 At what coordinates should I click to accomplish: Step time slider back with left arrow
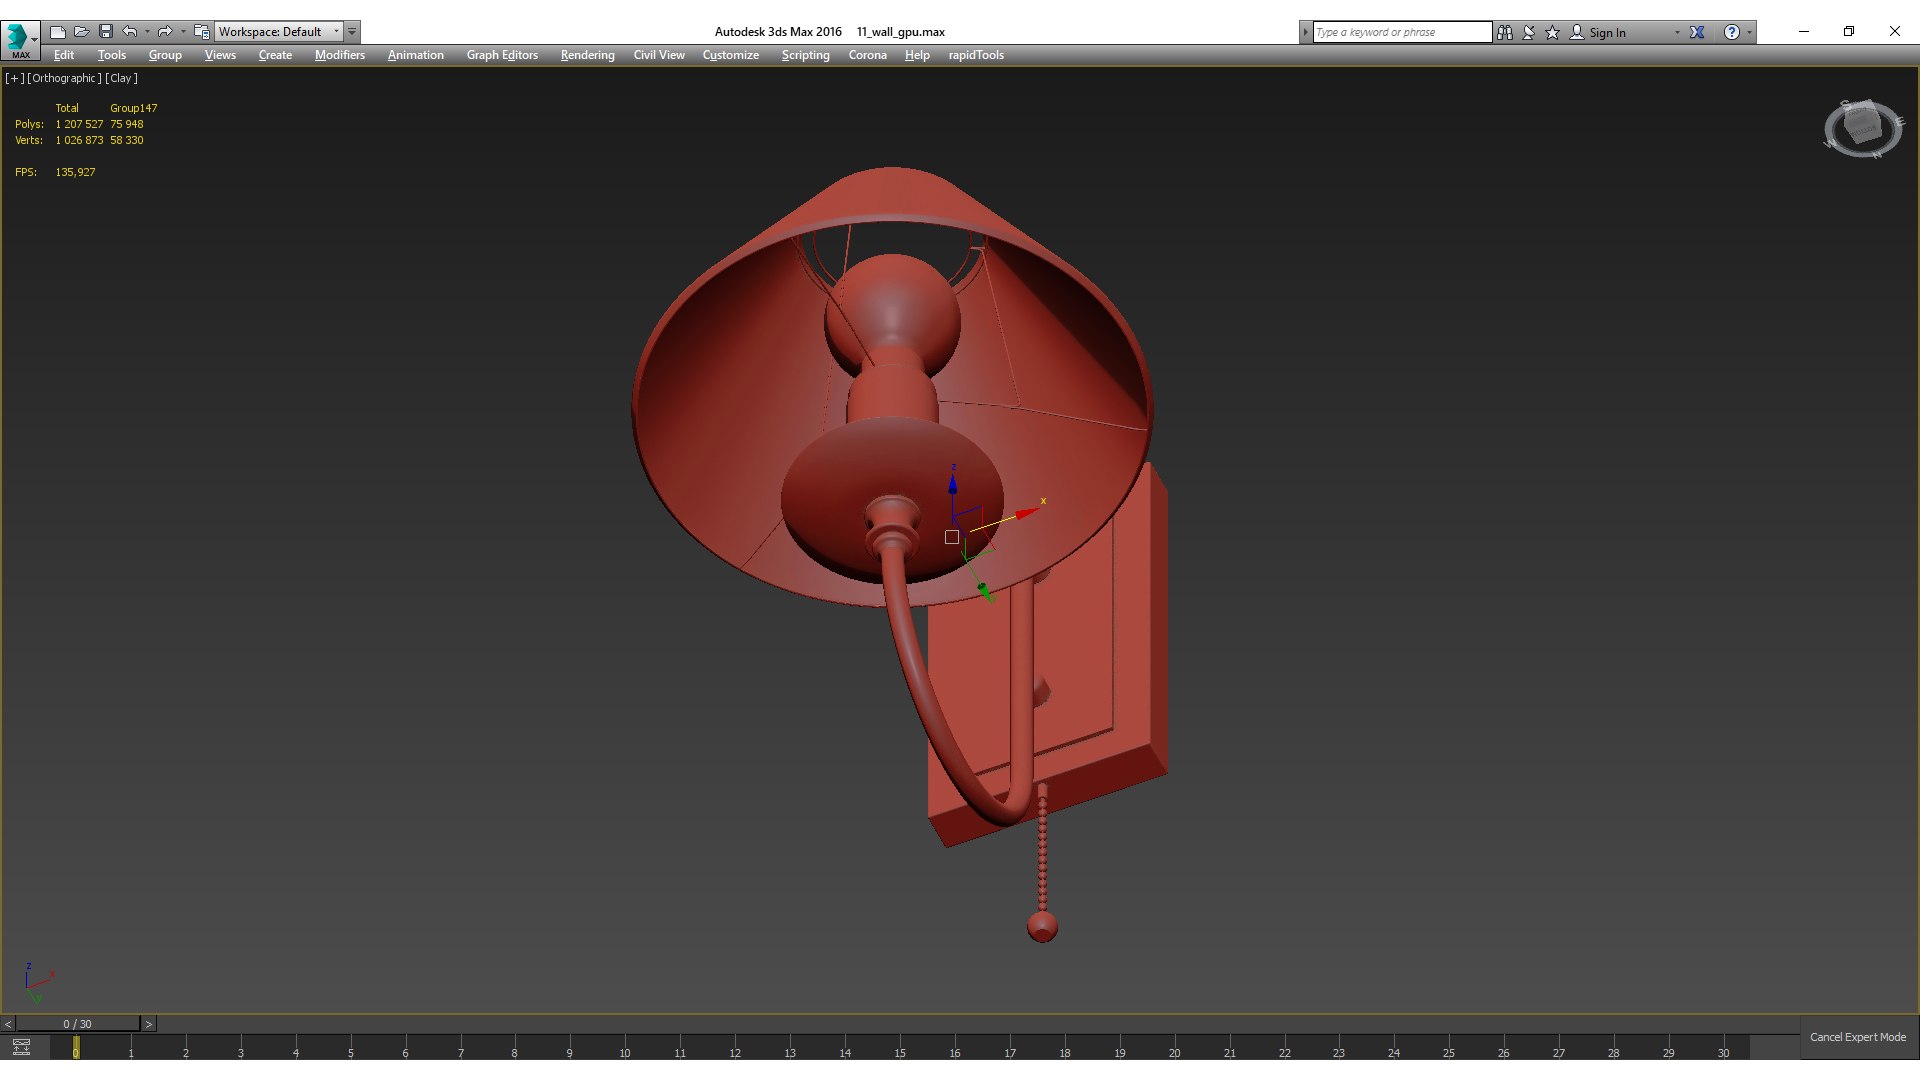point(8,1024)
